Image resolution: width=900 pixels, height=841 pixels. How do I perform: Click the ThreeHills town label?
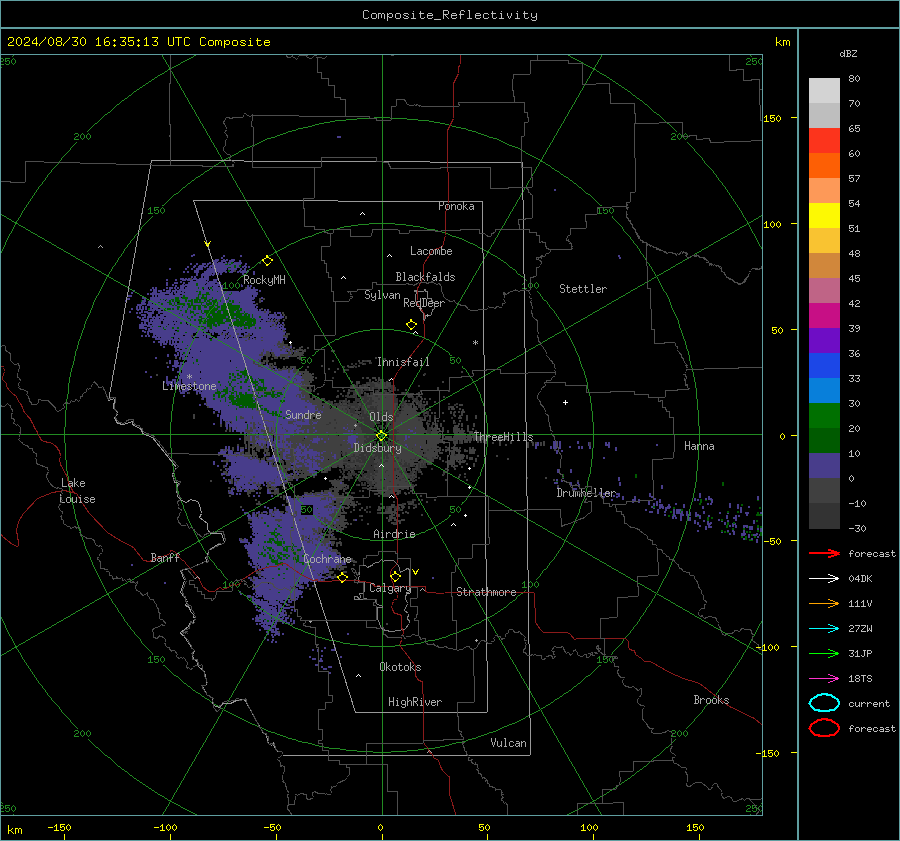tap(503, 437)
